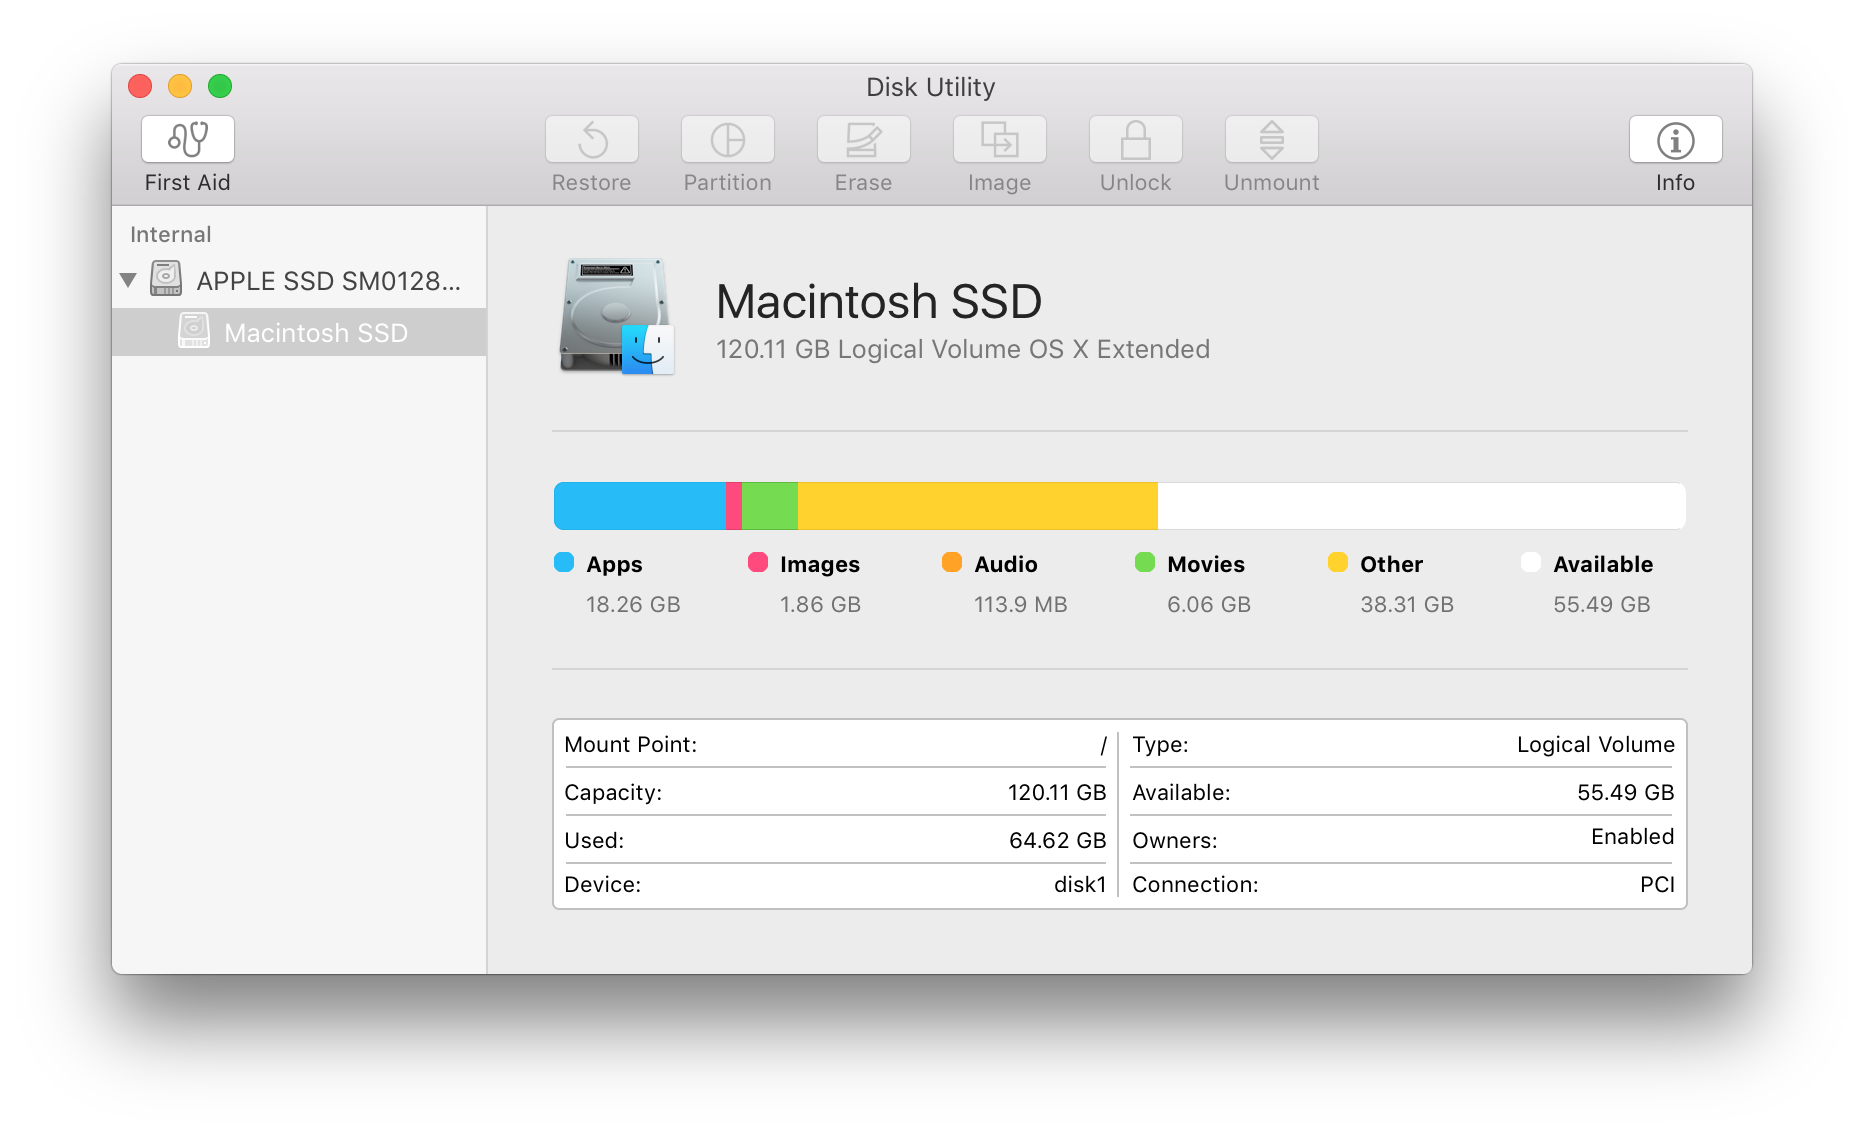The image size is (1864, 1134).
Task: Click the Other legend label
Action: click(1391, 565)
